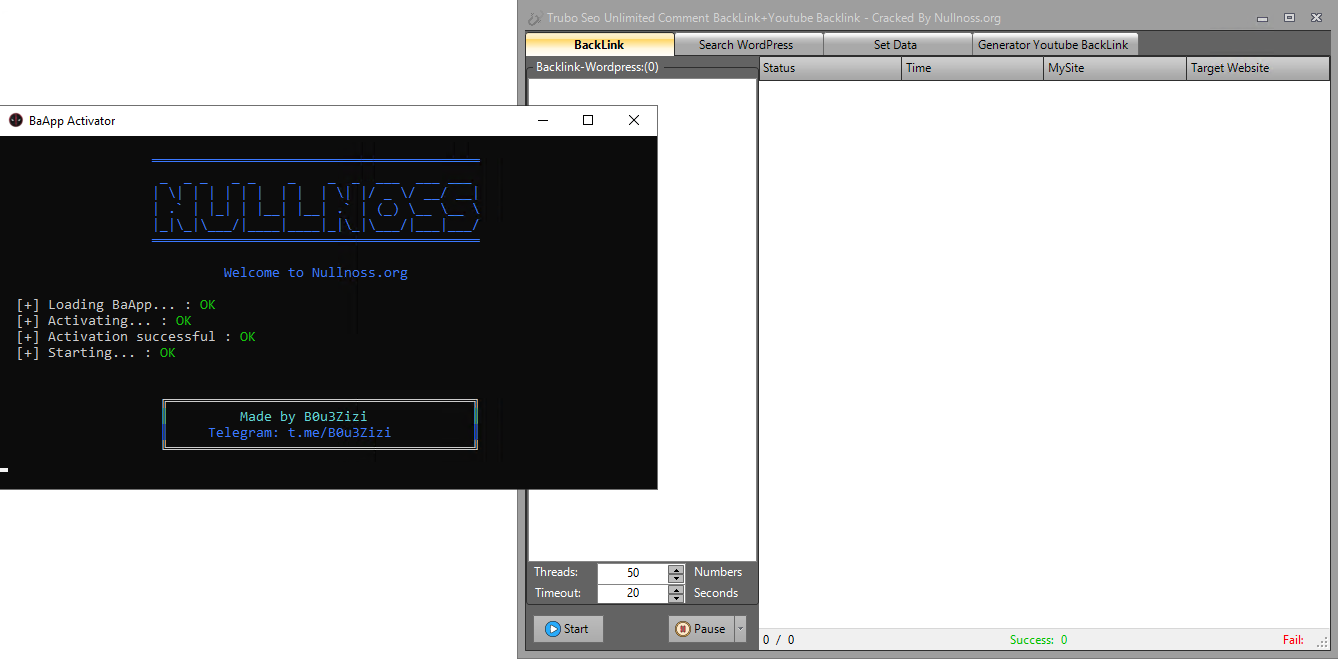The width and height of the screenshot is (1338, 659).
Task: Click the Threads value field
Action: pos(632,573)
